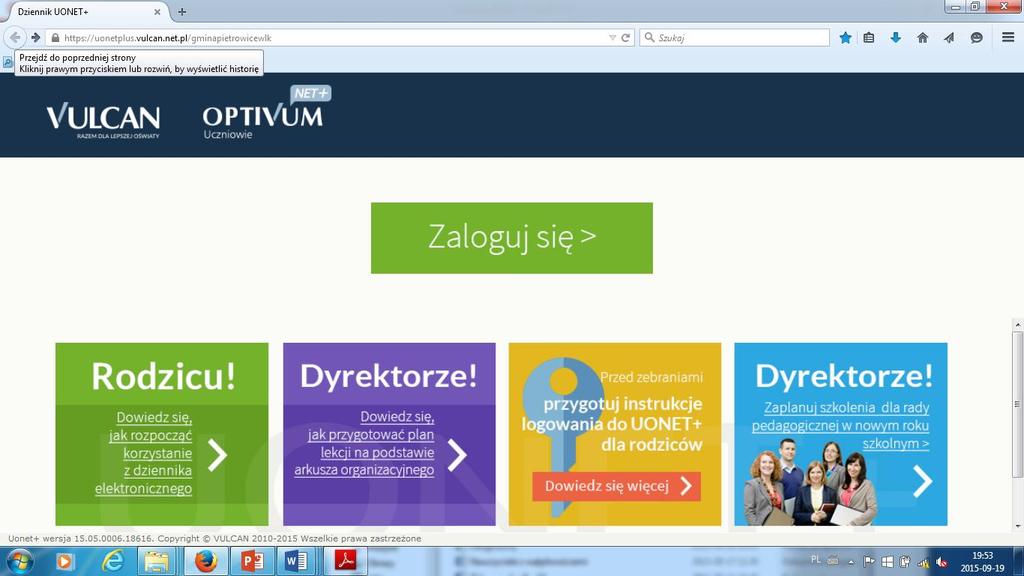Screen dimensions: 1024x576
Task: Click the Action Center flag icon
Action: pos(869,562)
